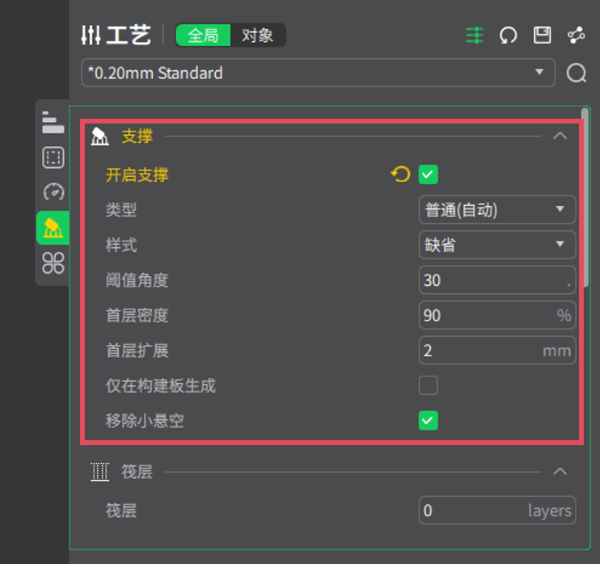The width and height of the screenshot is (600, 564).
Task: Click the 仅在构建板生成 label
Action: [161, 386]
